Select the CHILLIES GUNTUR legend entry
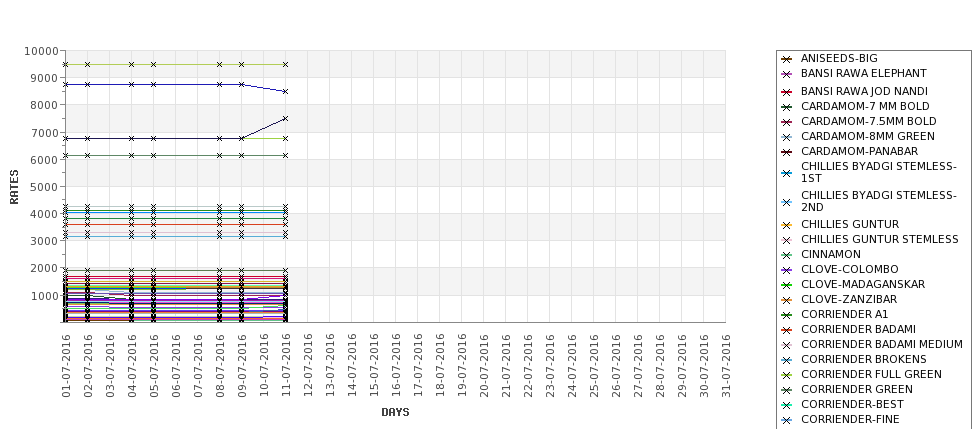 coord(840,224)
